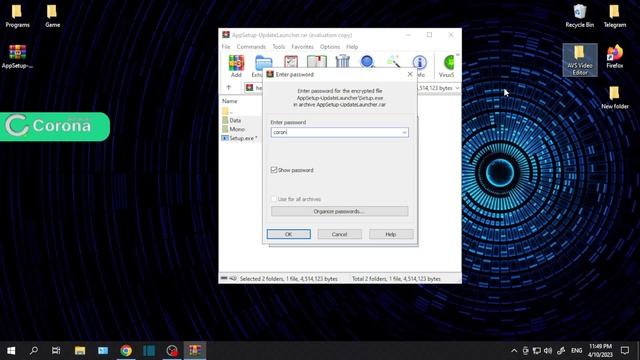The image size is (640, 360).
Task: Show hidden system tray icons chevron
Action: [514, 351]
